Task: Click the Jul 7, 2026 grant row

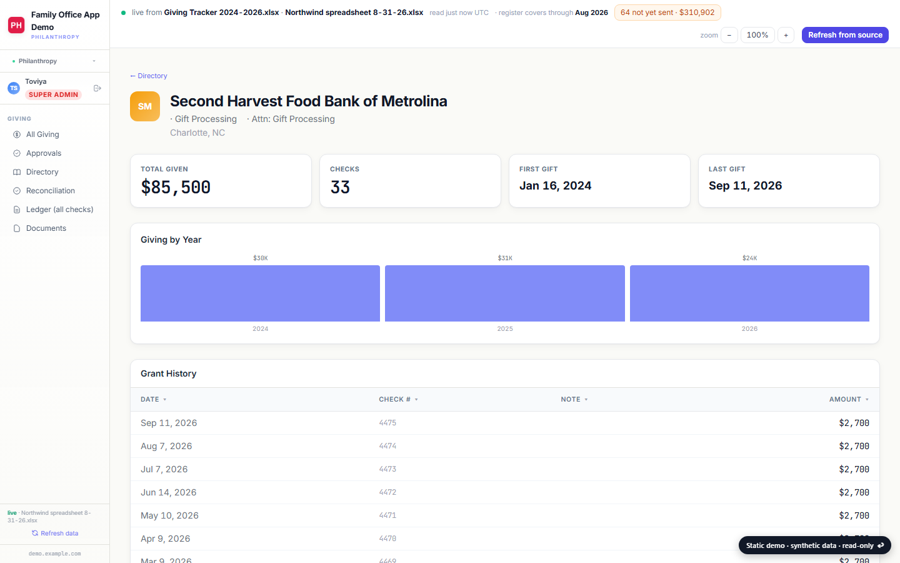Action: click(x=505, y=469)
